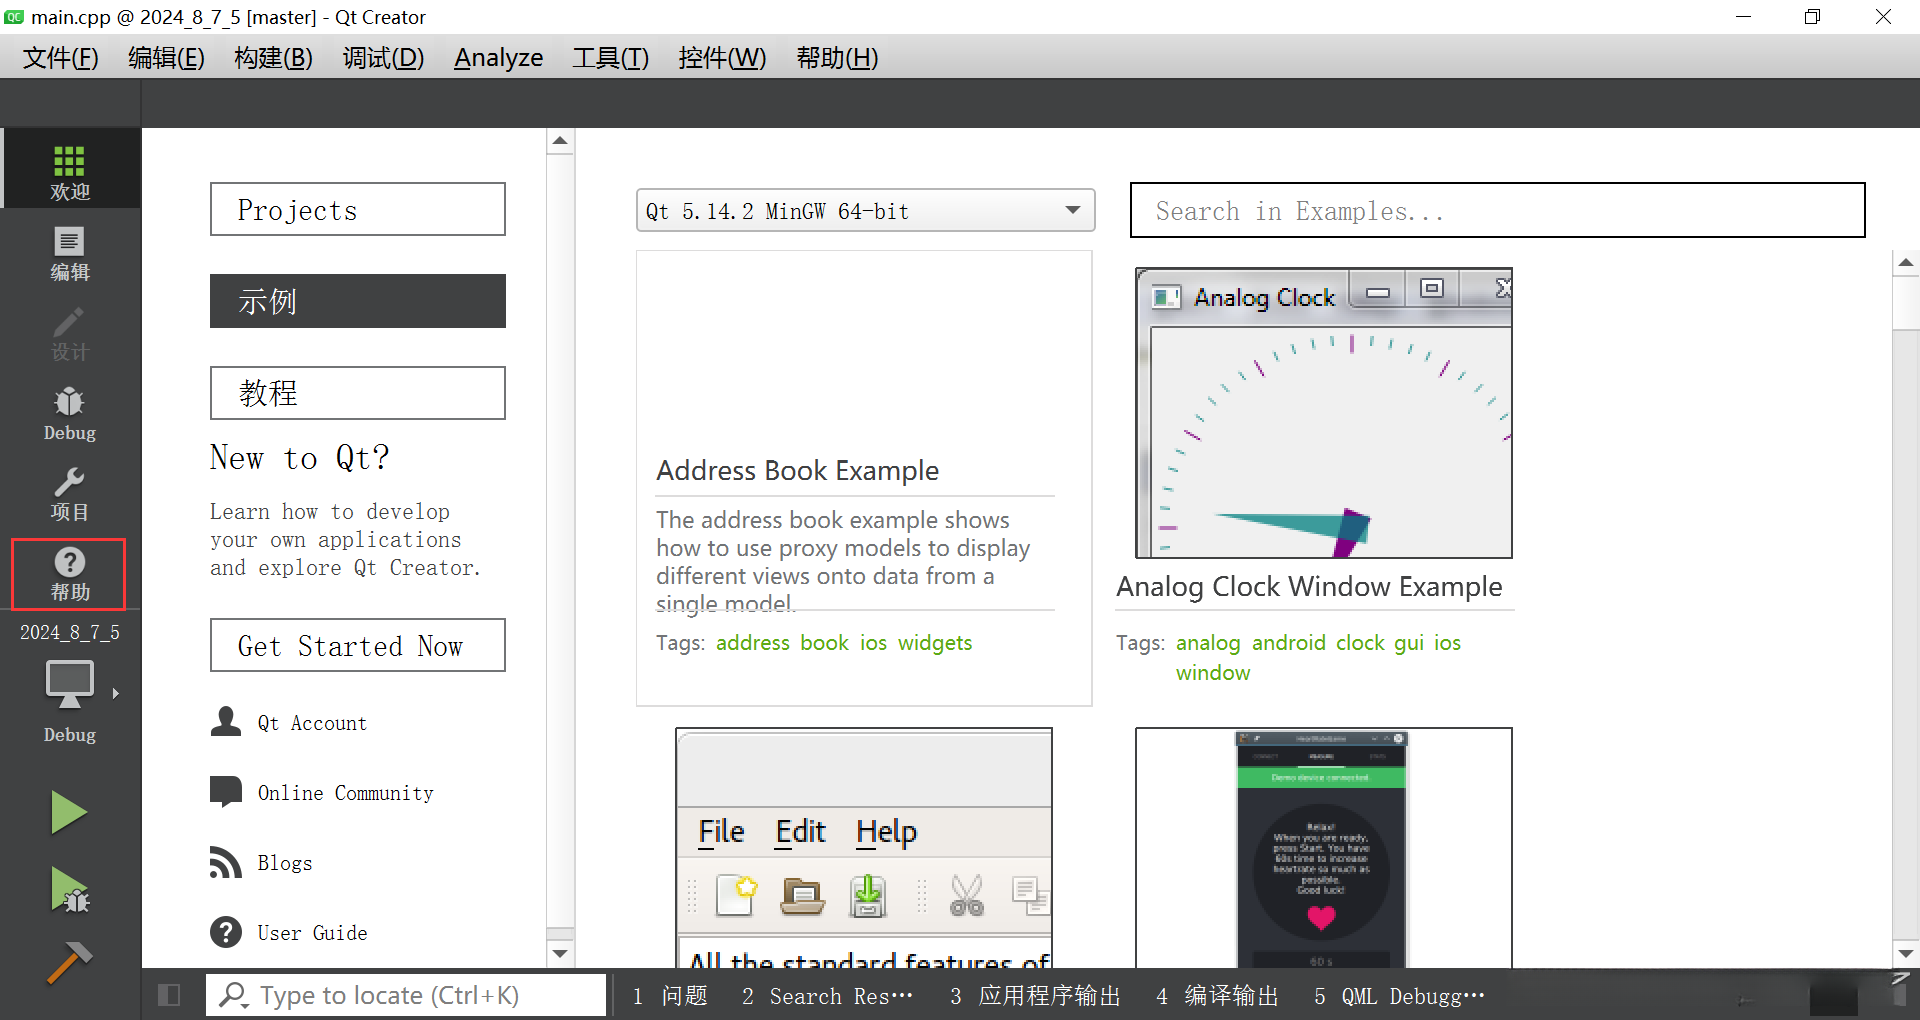This screenshot has height=1020, width=1920.
Task: Open the Analog Clock example thumbnail
Action: [1324, 413]
